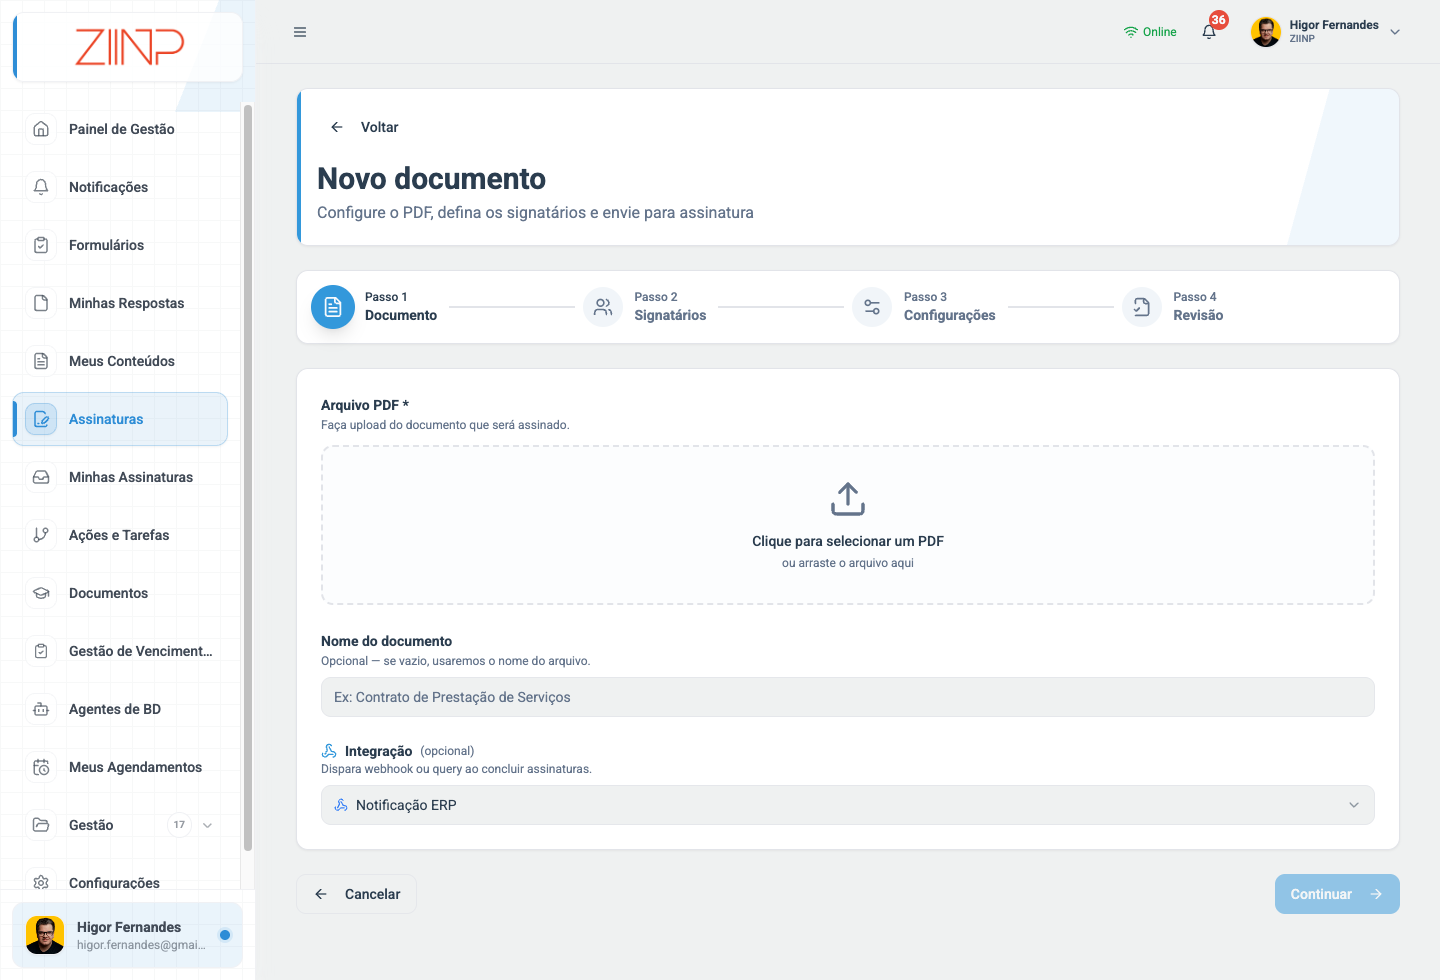Click the Notificações bell icon in sidebar
This screenshot has width=1440, height=980.
(x=41, y=187)
